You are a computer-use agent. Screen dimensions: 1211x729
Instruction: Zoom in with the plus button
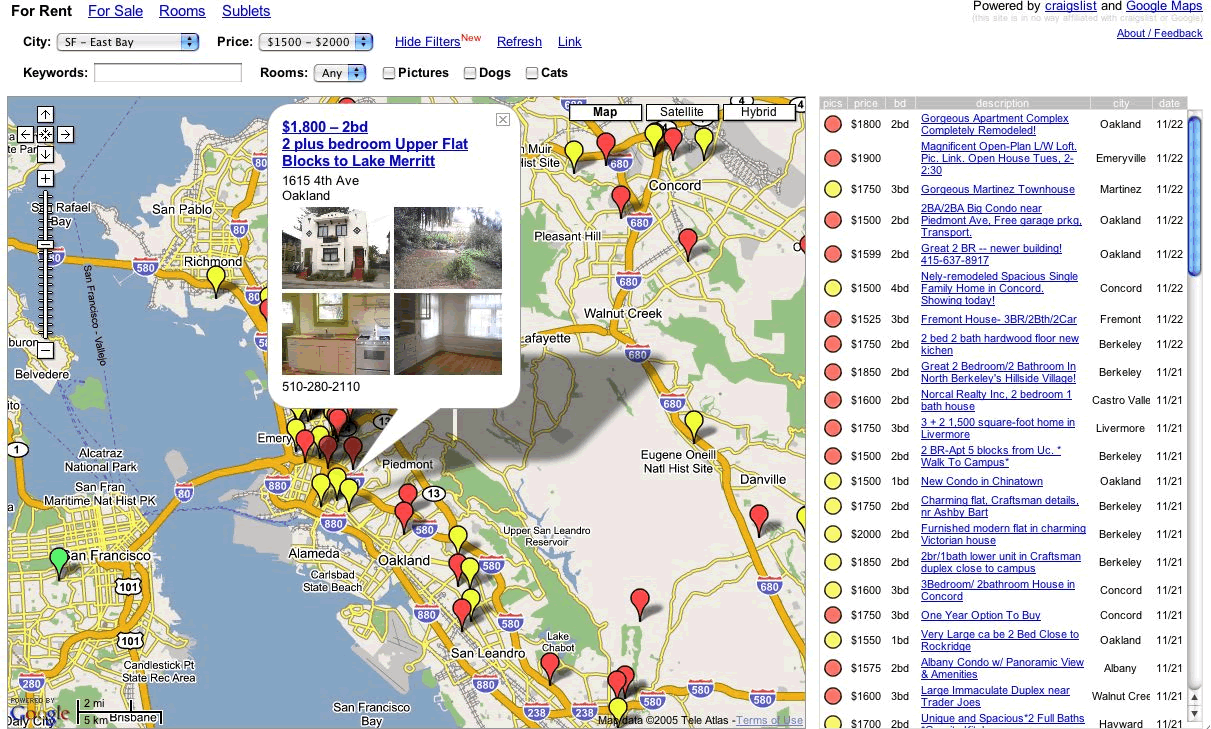(x=45, y=179)
